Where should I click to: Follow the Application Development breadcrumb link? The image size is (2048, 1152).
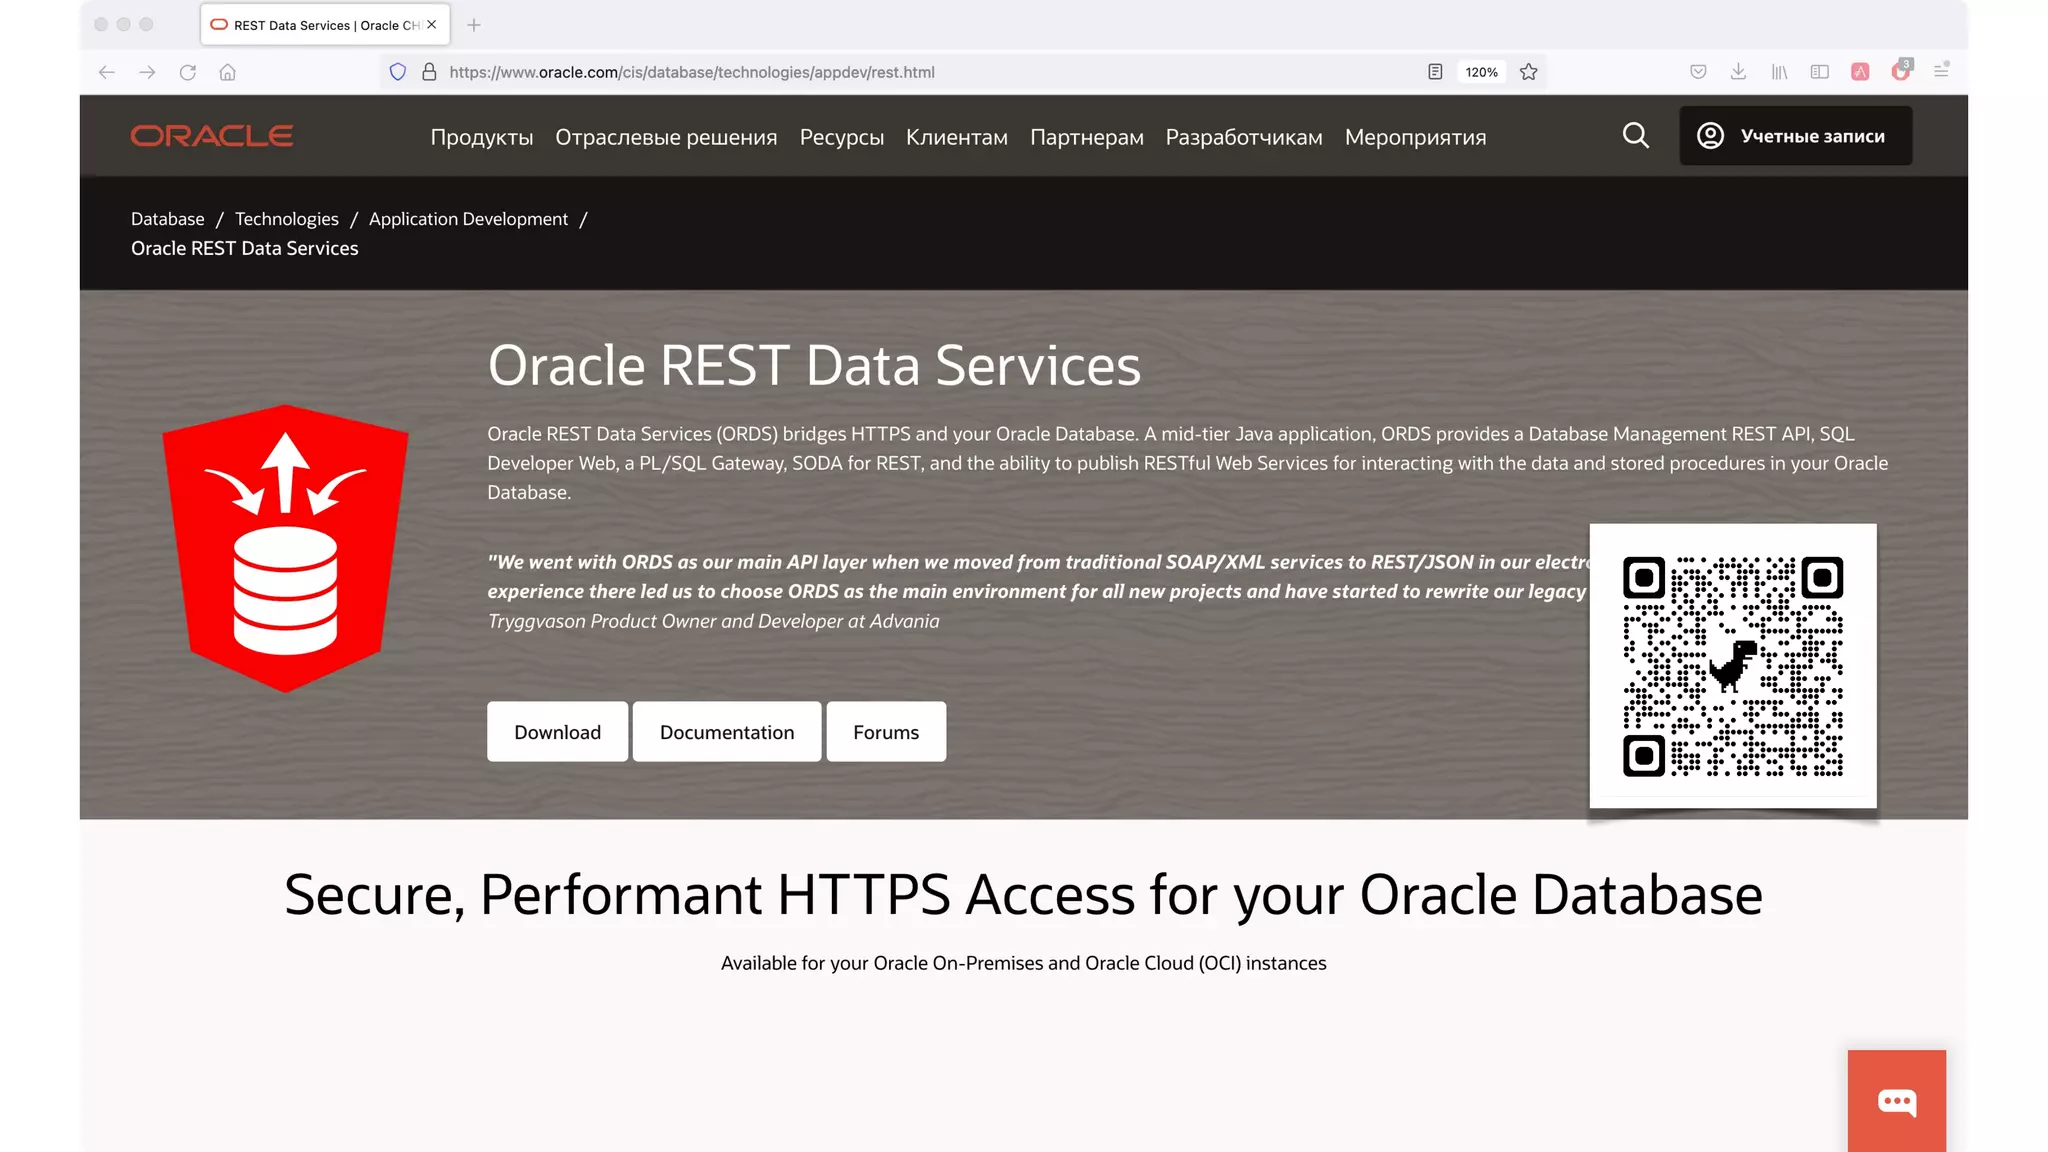coord(468,219)
